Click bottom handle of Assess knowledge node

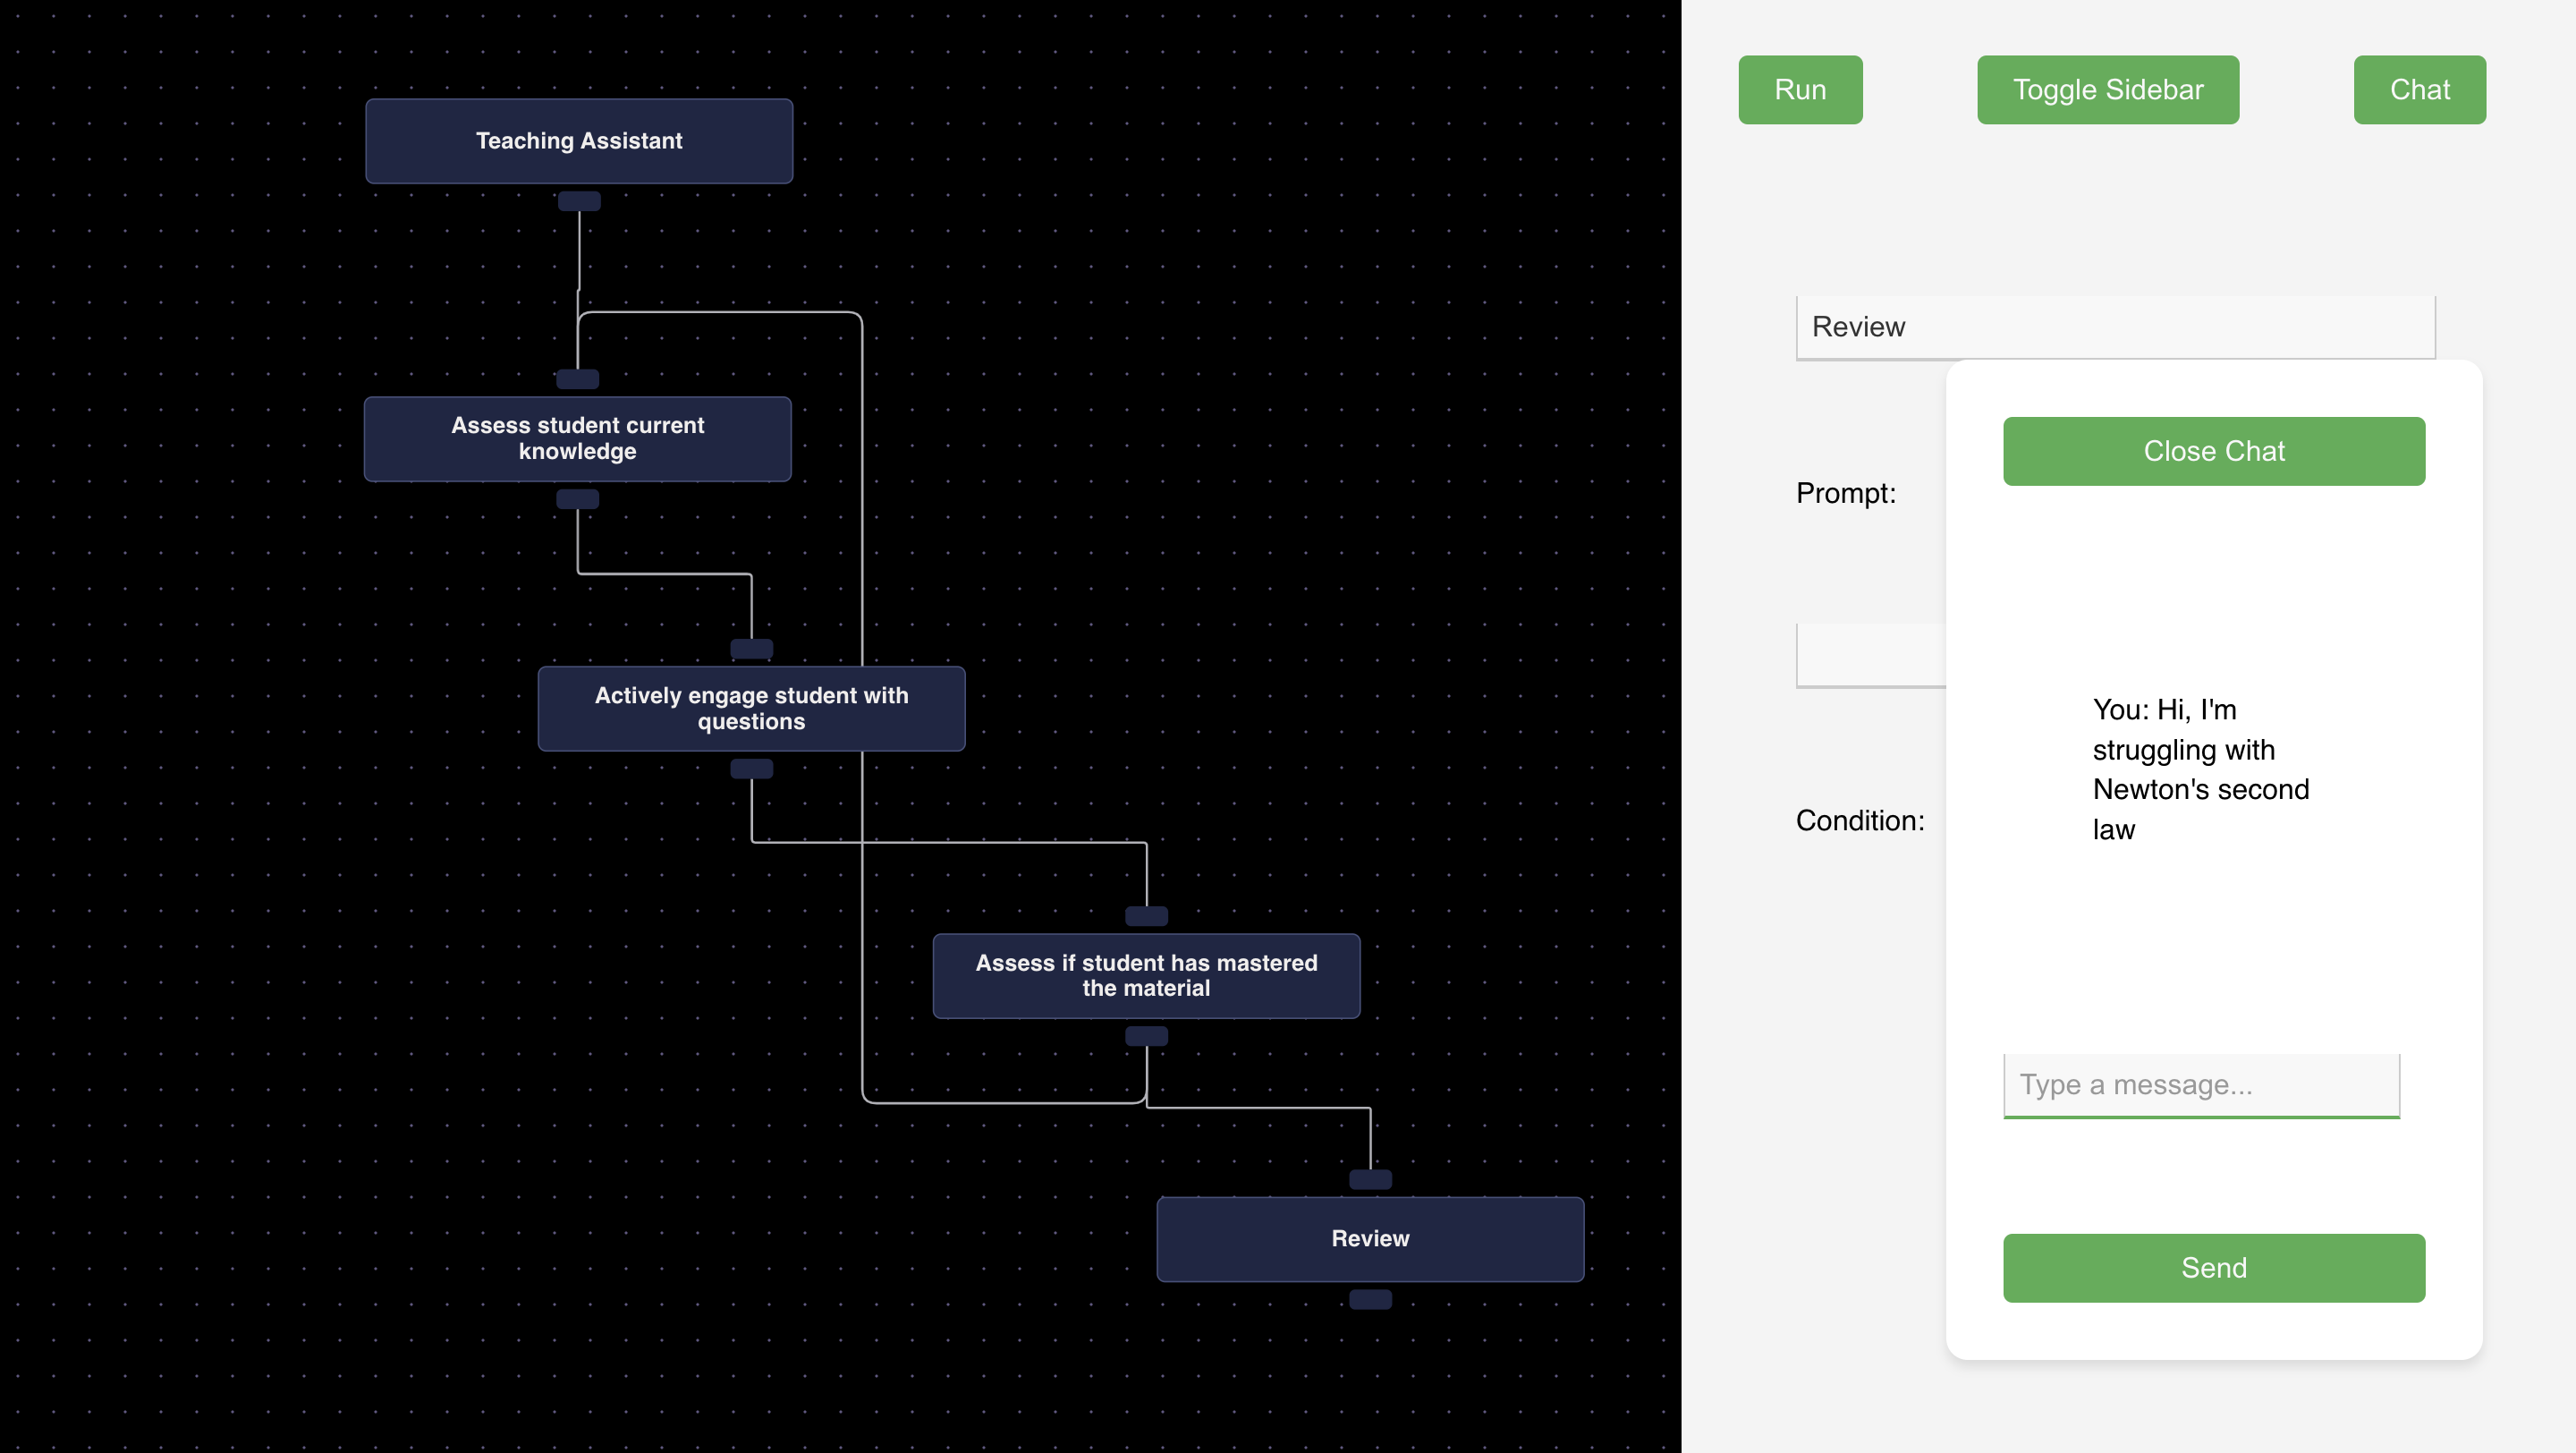[x=577, y=499]
